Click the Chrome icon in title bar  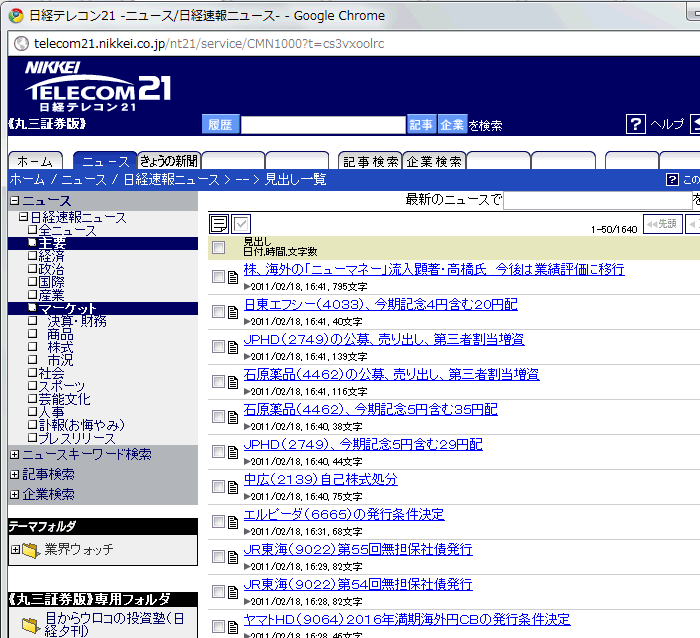(x=16, y=16)
